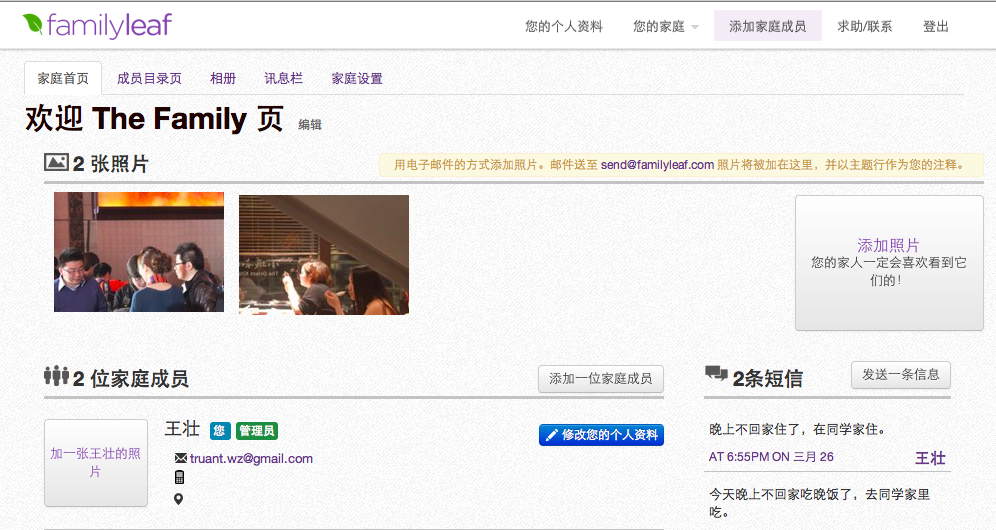Image resolution: width=996 pixels, height=530 pixels.
Task: Click the blue 修改您的个人资料 button
Action: point(602,435)
